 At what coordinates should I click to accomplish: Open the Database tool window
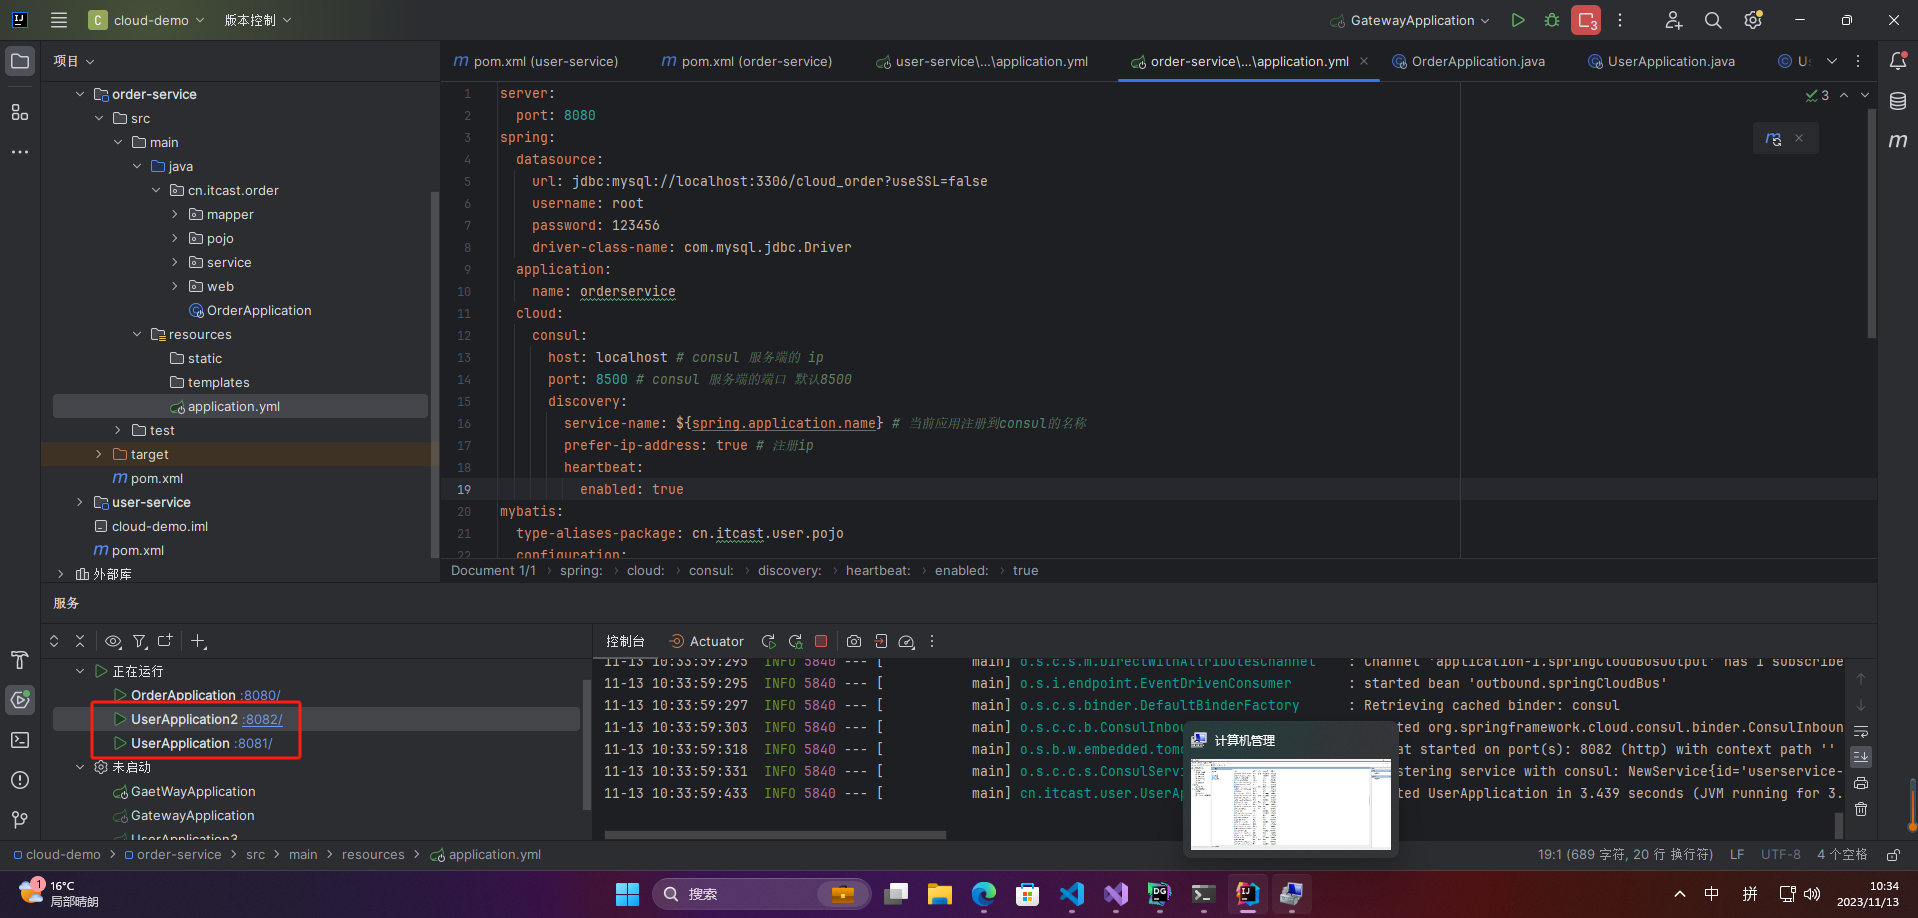(x=1897, y=101)
